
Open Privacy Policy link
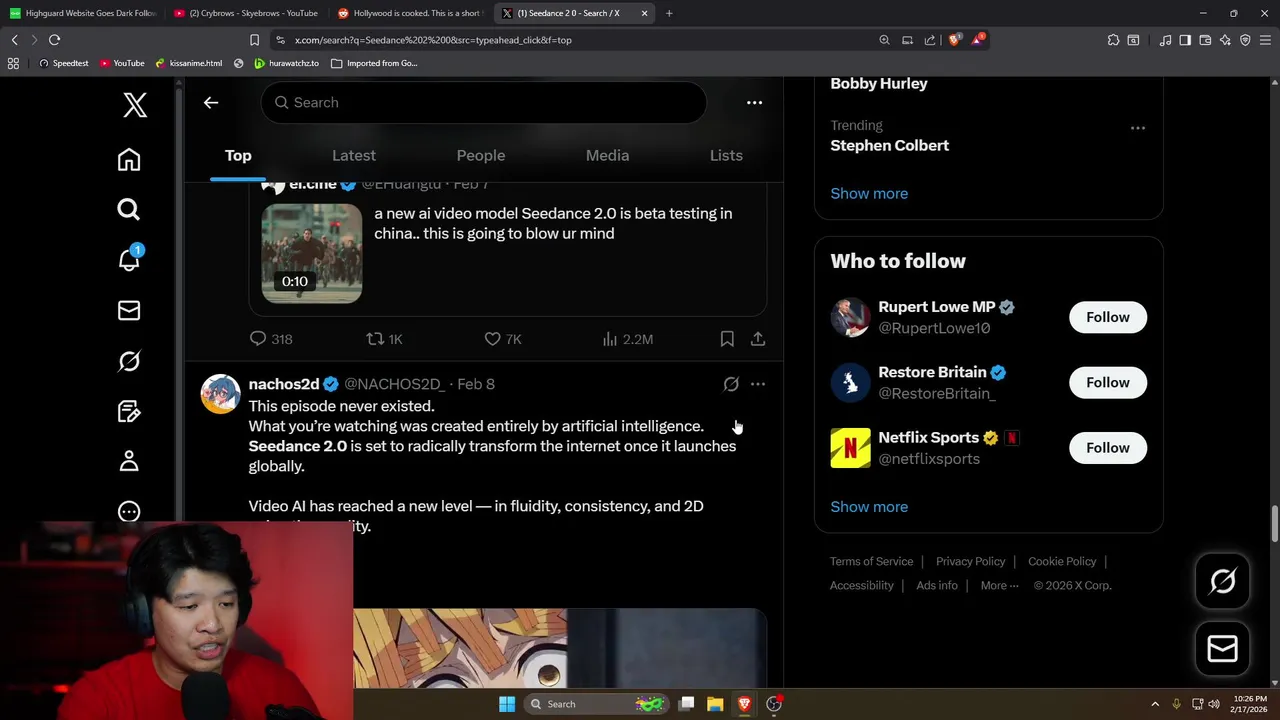[x=970, y=562]
